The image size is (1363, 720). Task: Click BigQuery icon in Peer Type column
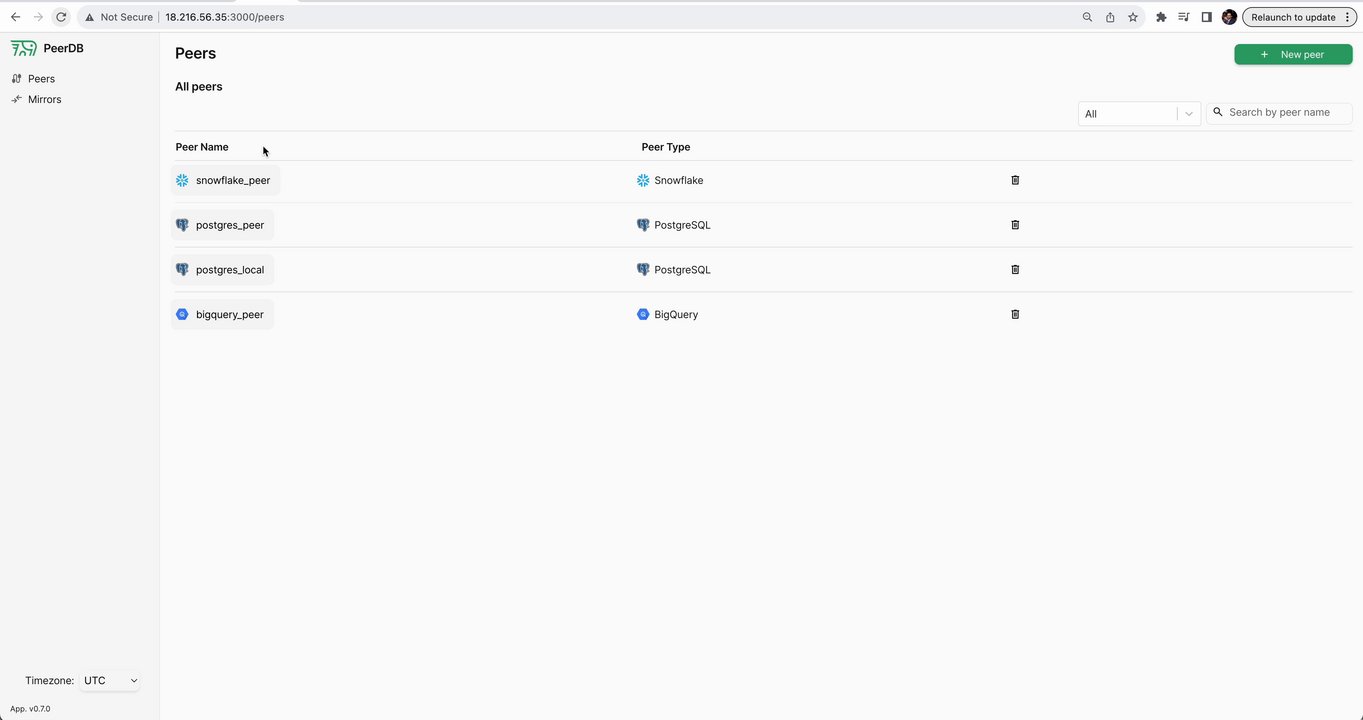643,314
